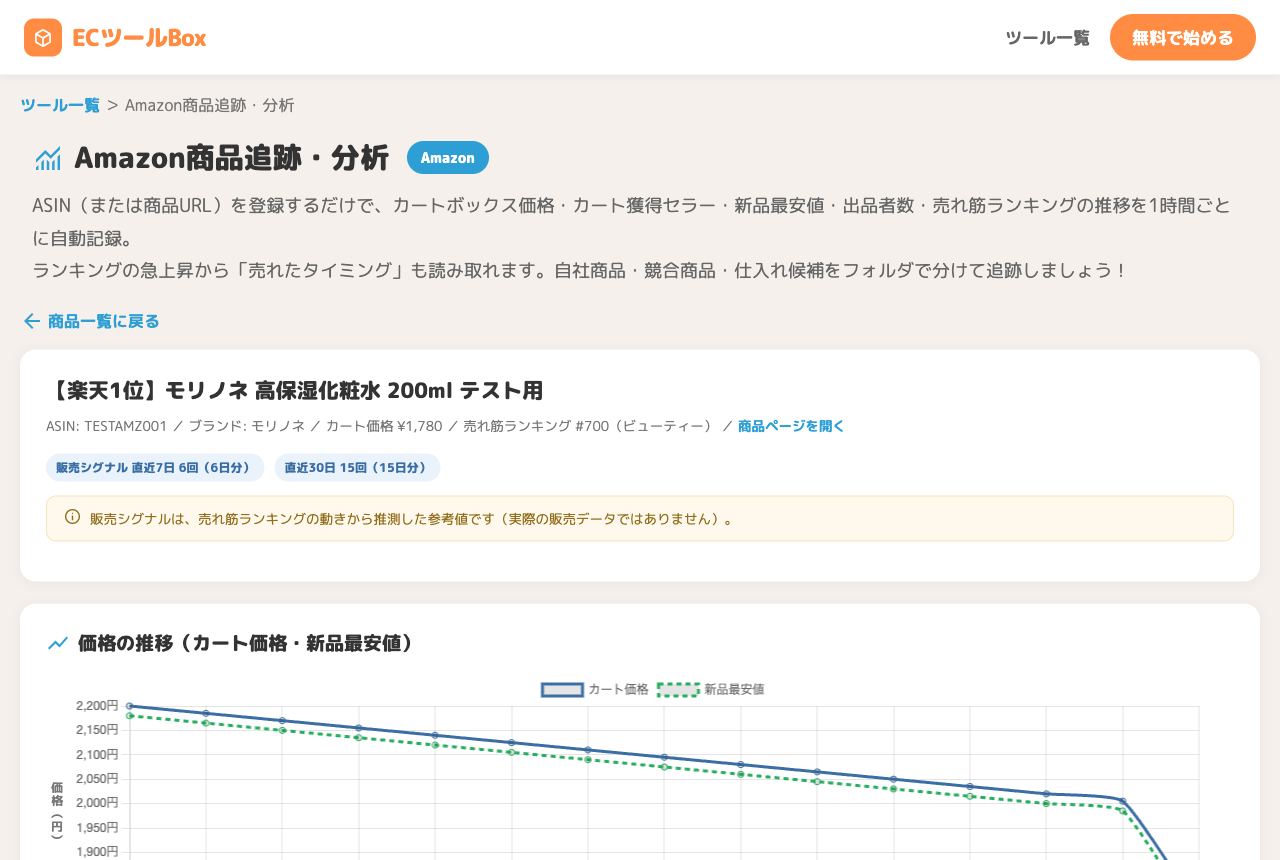Click the ECツールBox box logo icon
Screen dimensions: 1280x860
[x=43, y=38]
